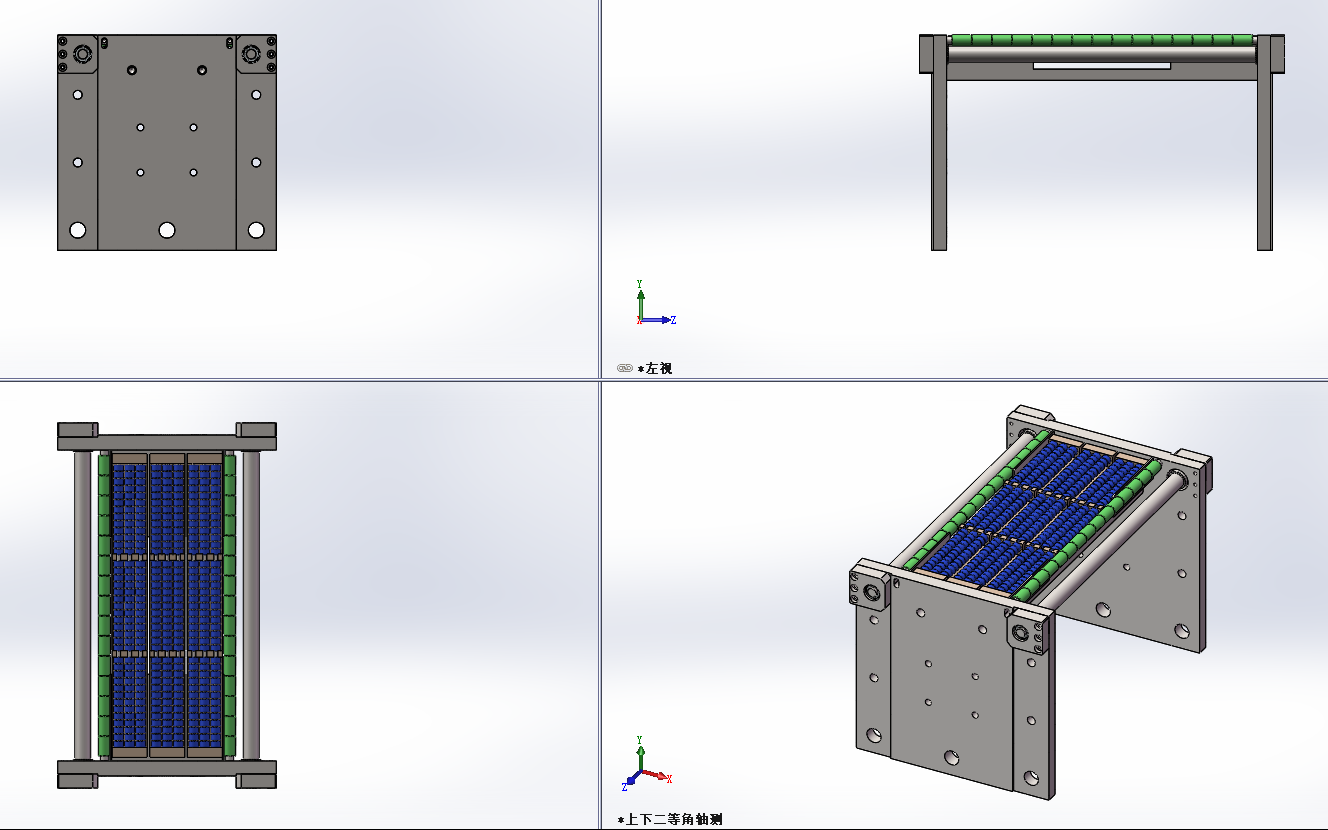Select the side-profile model in the 左视 viewport

[x=1102, y=142]
